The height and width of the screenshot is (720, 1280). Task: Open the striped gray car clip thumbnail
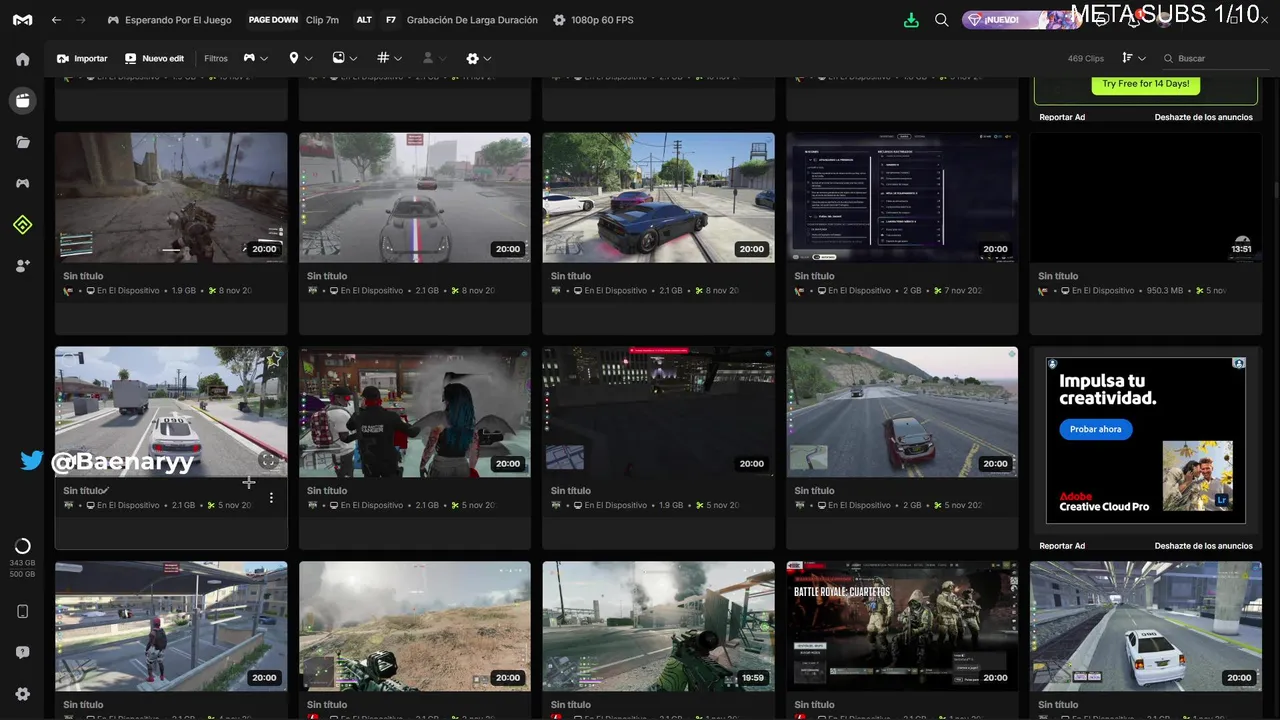pyautogui.click(x=415, y=197)
